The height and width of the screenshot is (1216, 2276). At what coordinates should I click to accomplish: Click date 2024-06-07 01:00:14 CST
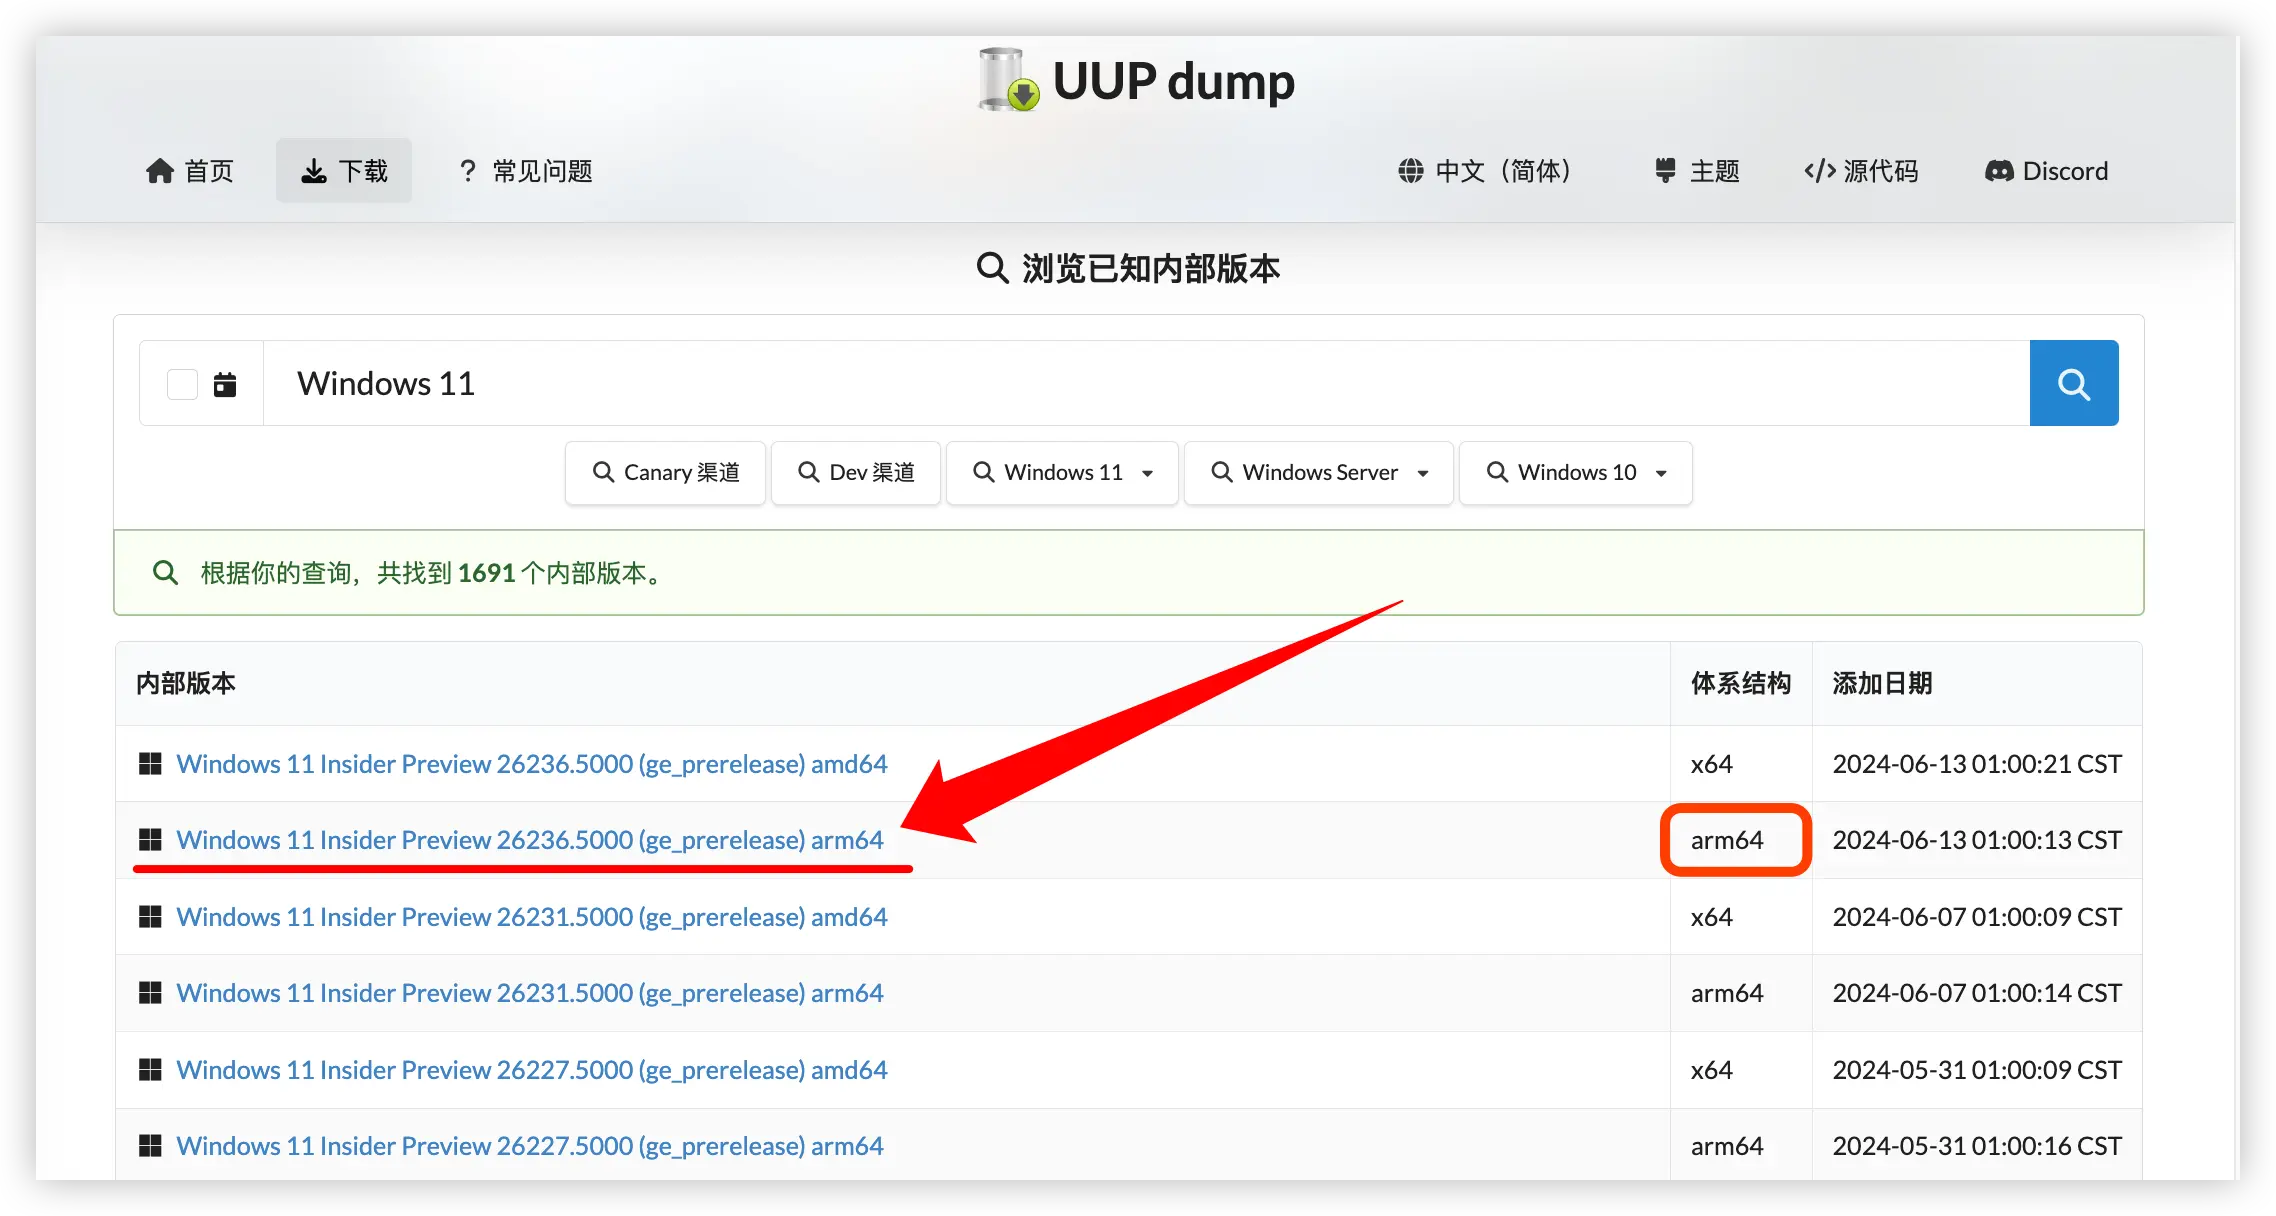click(1977, 993)
